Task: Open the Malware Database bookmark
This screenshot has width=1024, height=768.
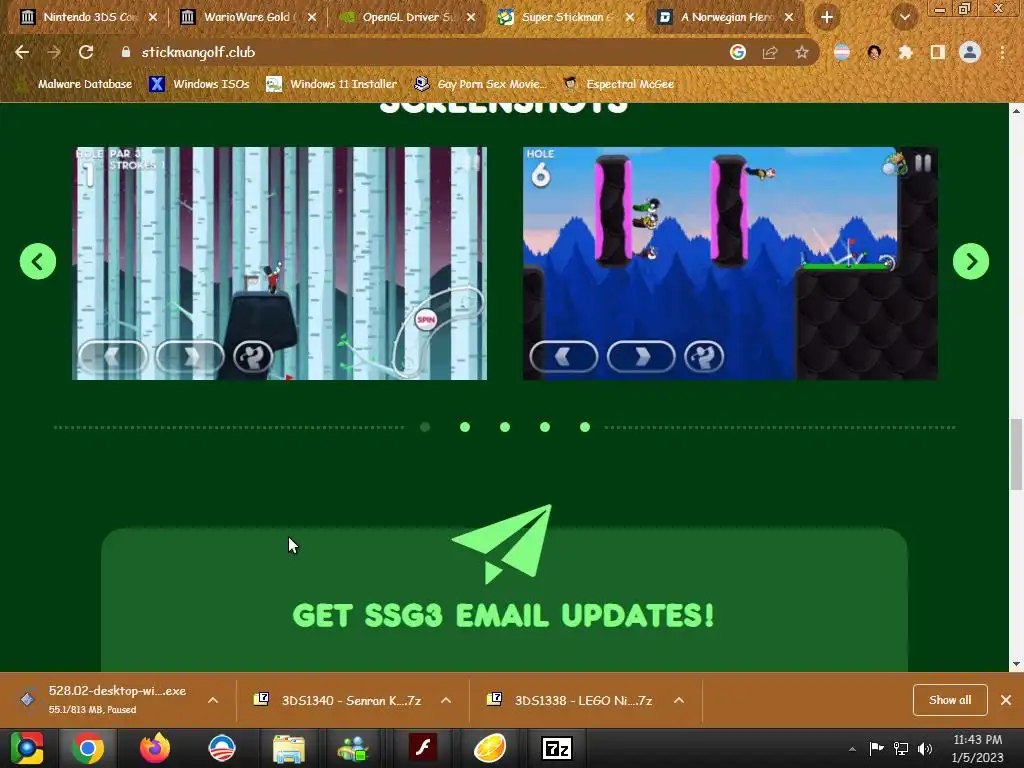Action: [76, 84]
